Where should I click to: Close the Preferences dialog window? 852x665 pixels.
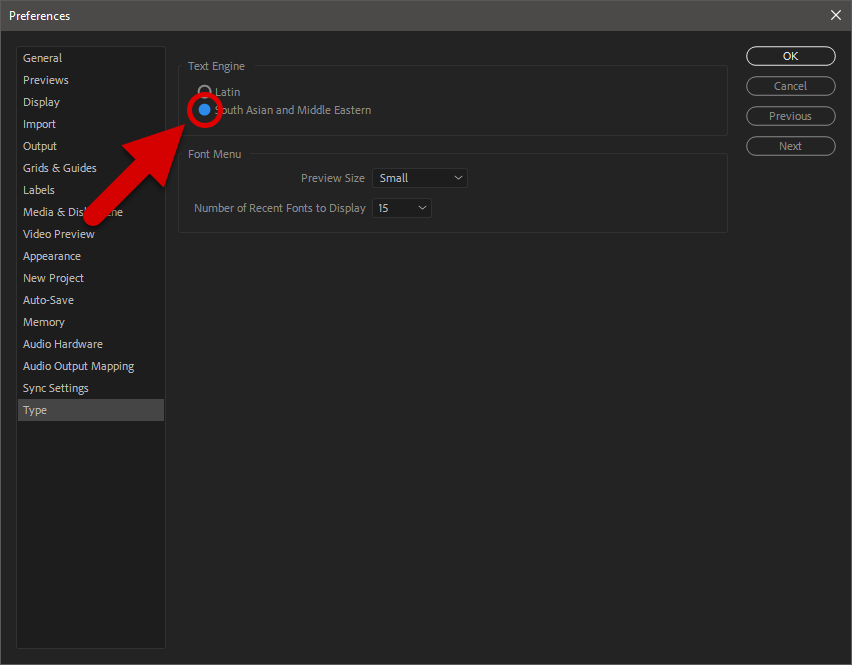coord(835,15)
